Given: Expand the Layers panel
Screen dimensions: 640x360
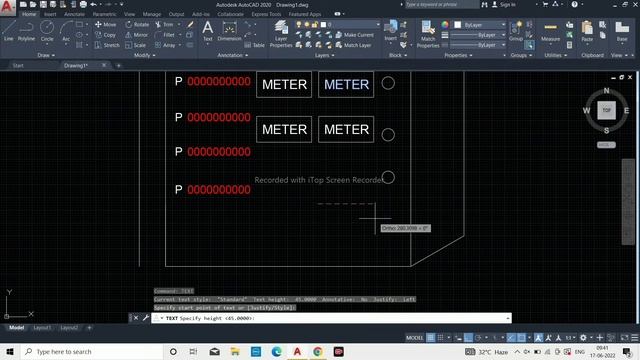Looking at the screenshot, I should point(324,55).
